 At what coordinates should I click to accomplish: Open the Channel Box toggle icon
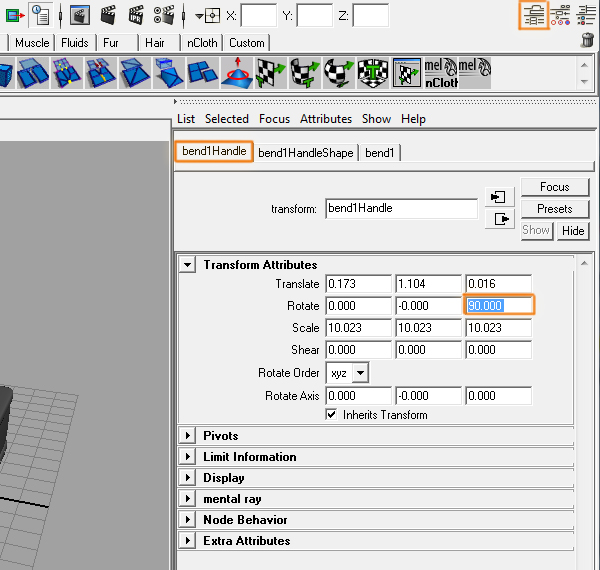586,14
